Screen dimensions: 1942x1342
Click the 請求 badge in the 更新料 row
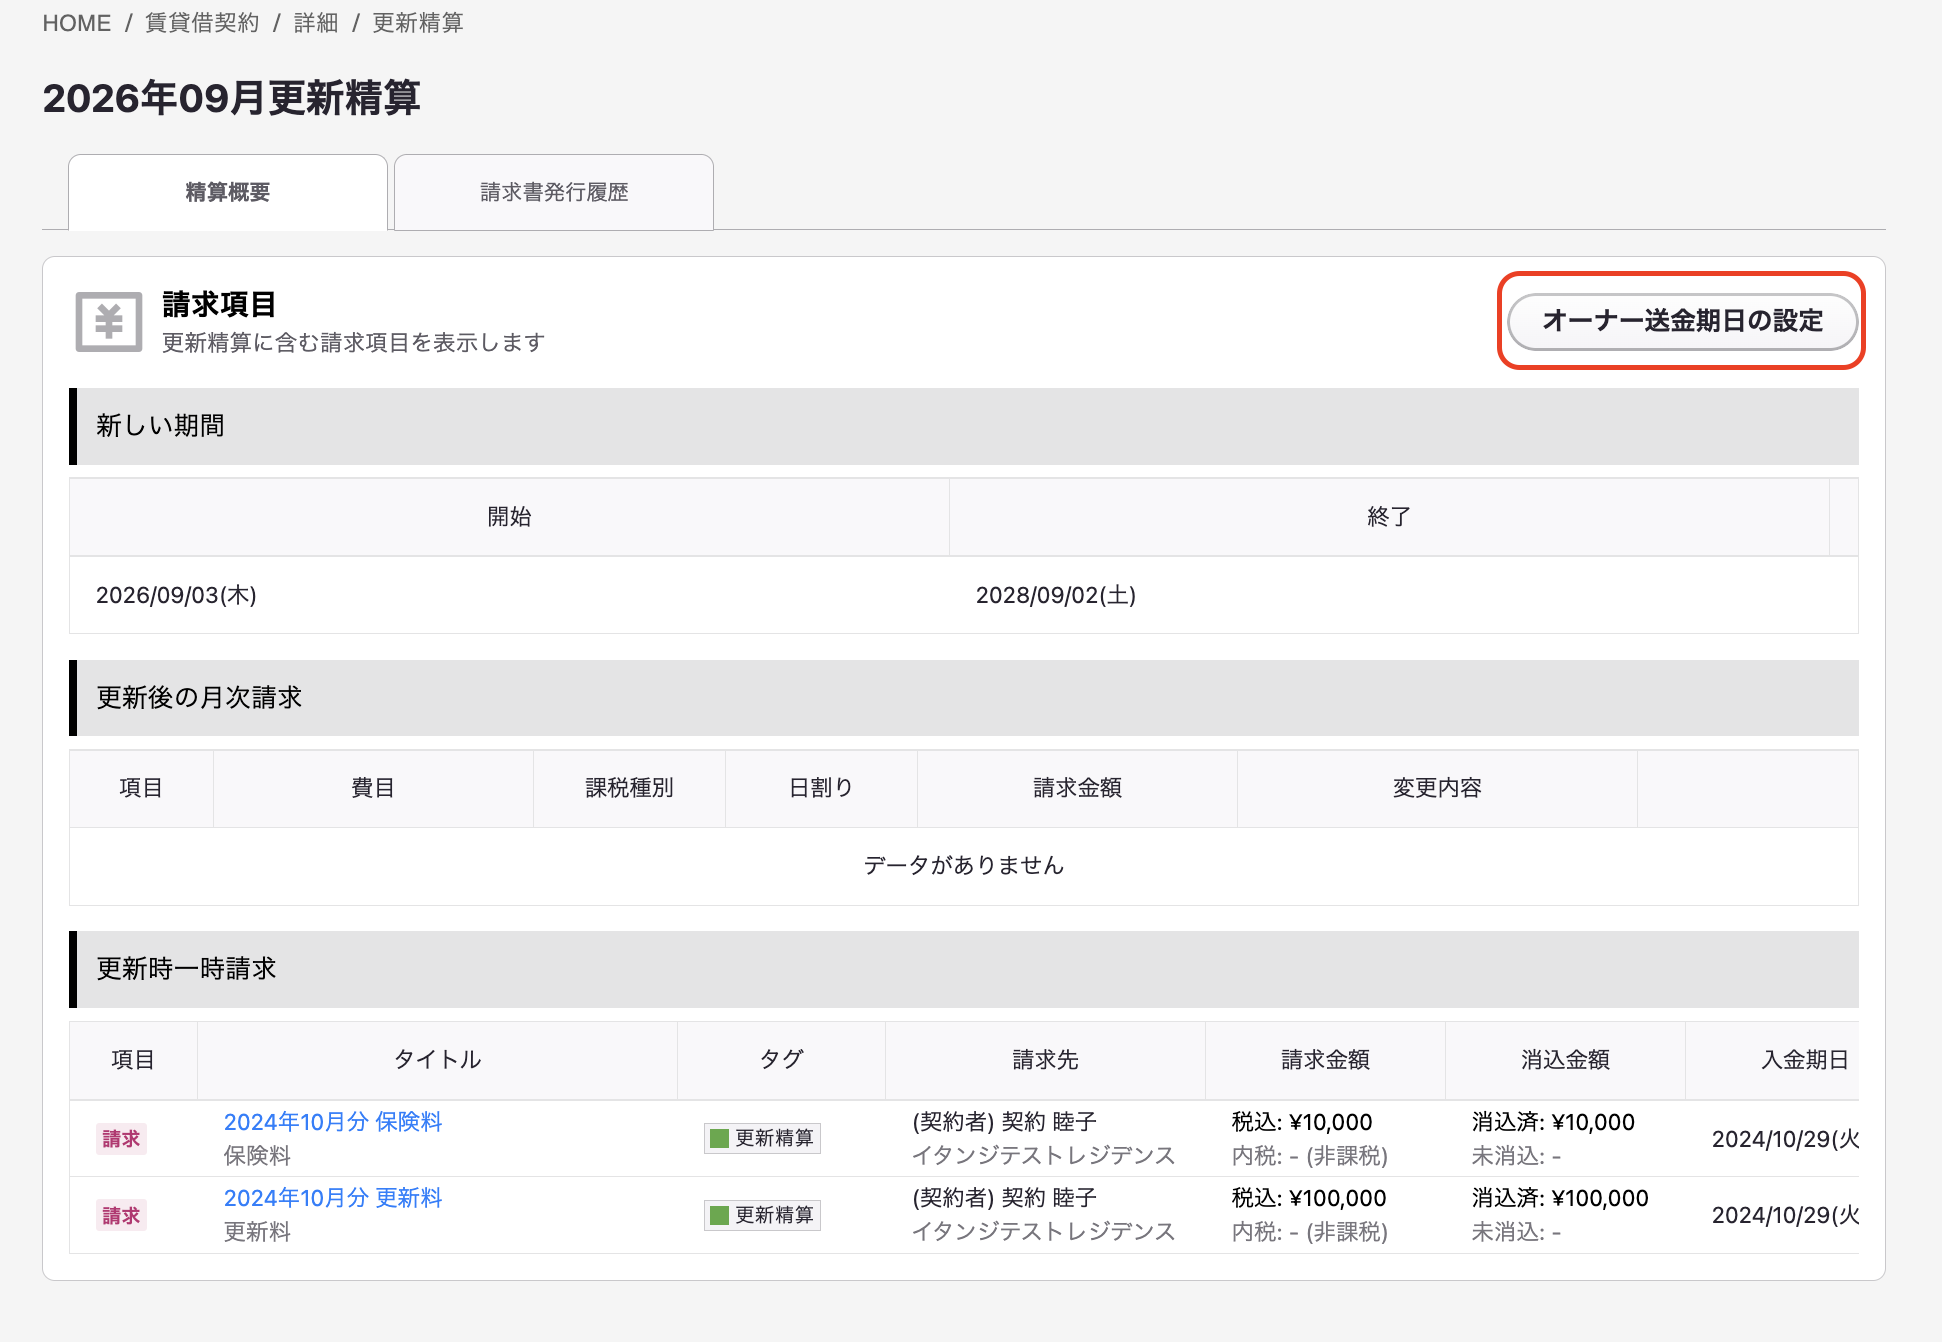(x=121, y=1216)
